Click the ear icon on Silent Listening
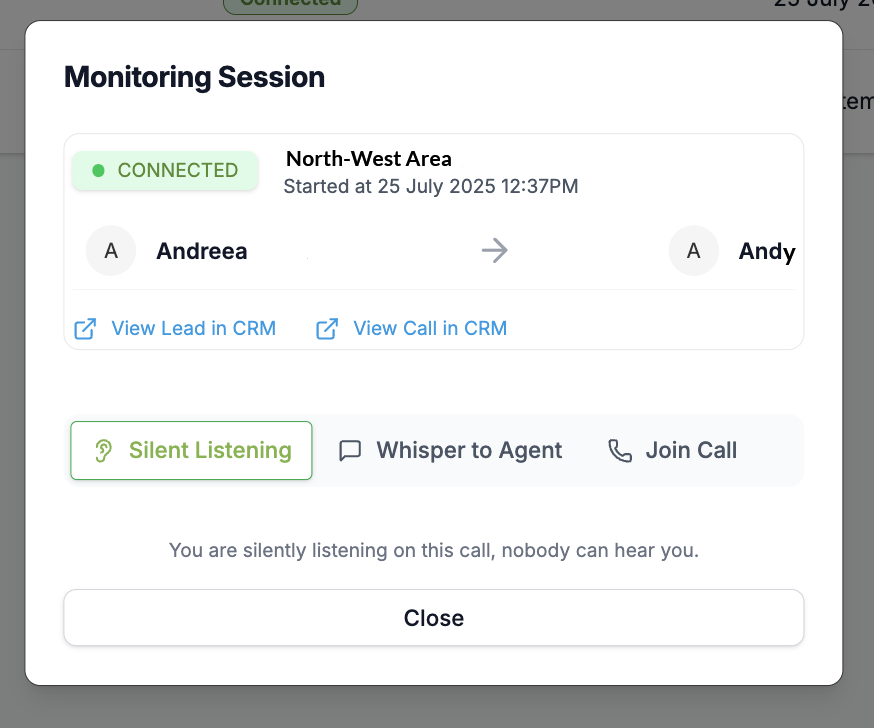 point(103,451)
